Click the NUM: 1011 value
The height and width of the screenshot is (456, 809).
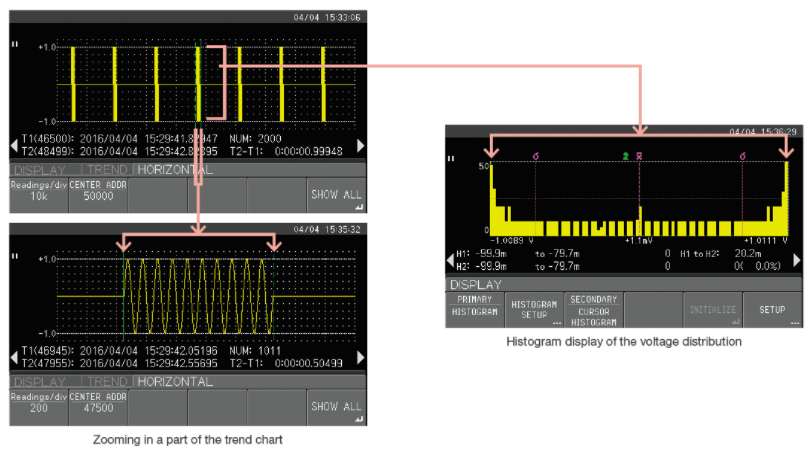click(255, 351)
